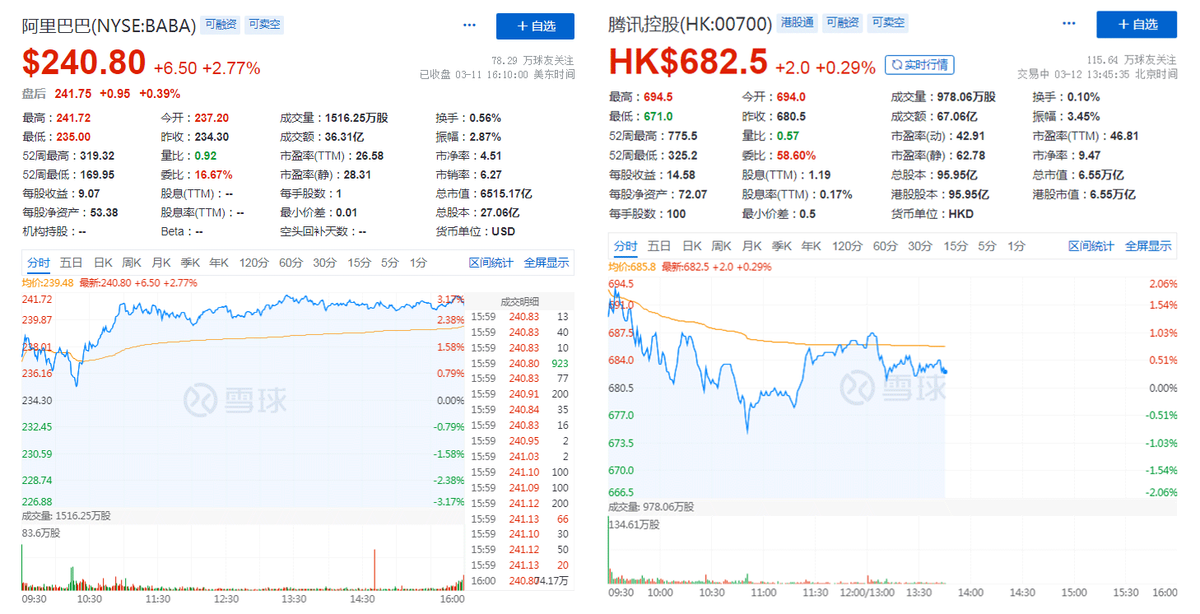
Task: Add Tencent to watchlist with +自选
Action: tap(1135, 24)
